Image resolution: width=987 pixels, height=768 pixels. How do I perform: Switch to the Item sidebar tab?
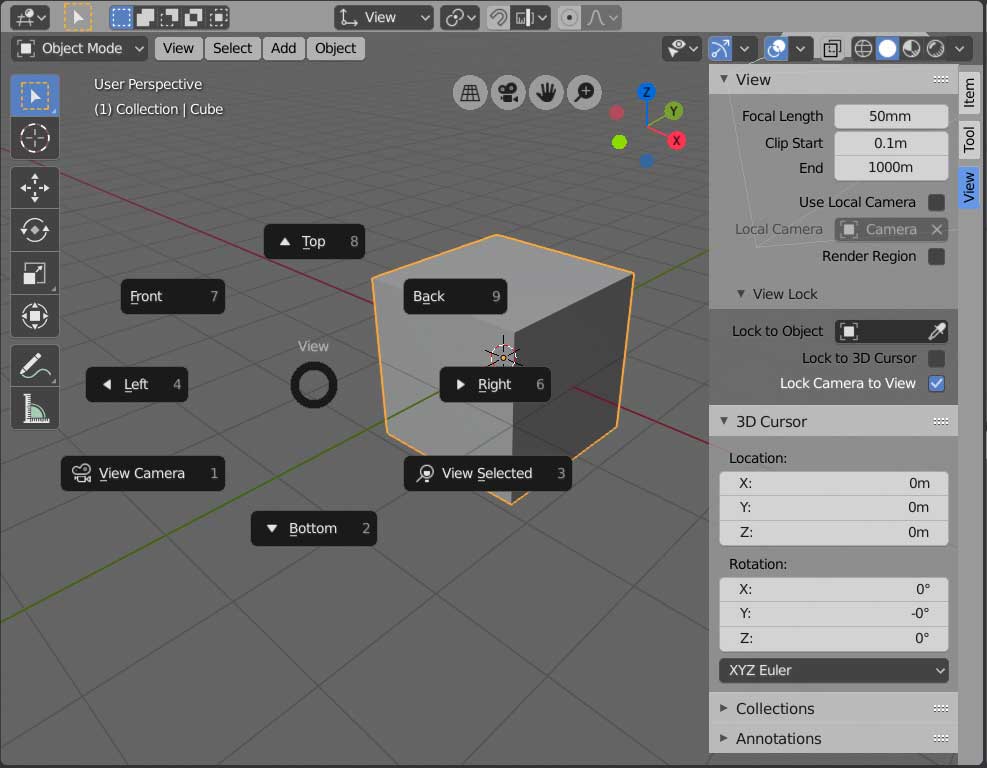click(x=969, y=94)
